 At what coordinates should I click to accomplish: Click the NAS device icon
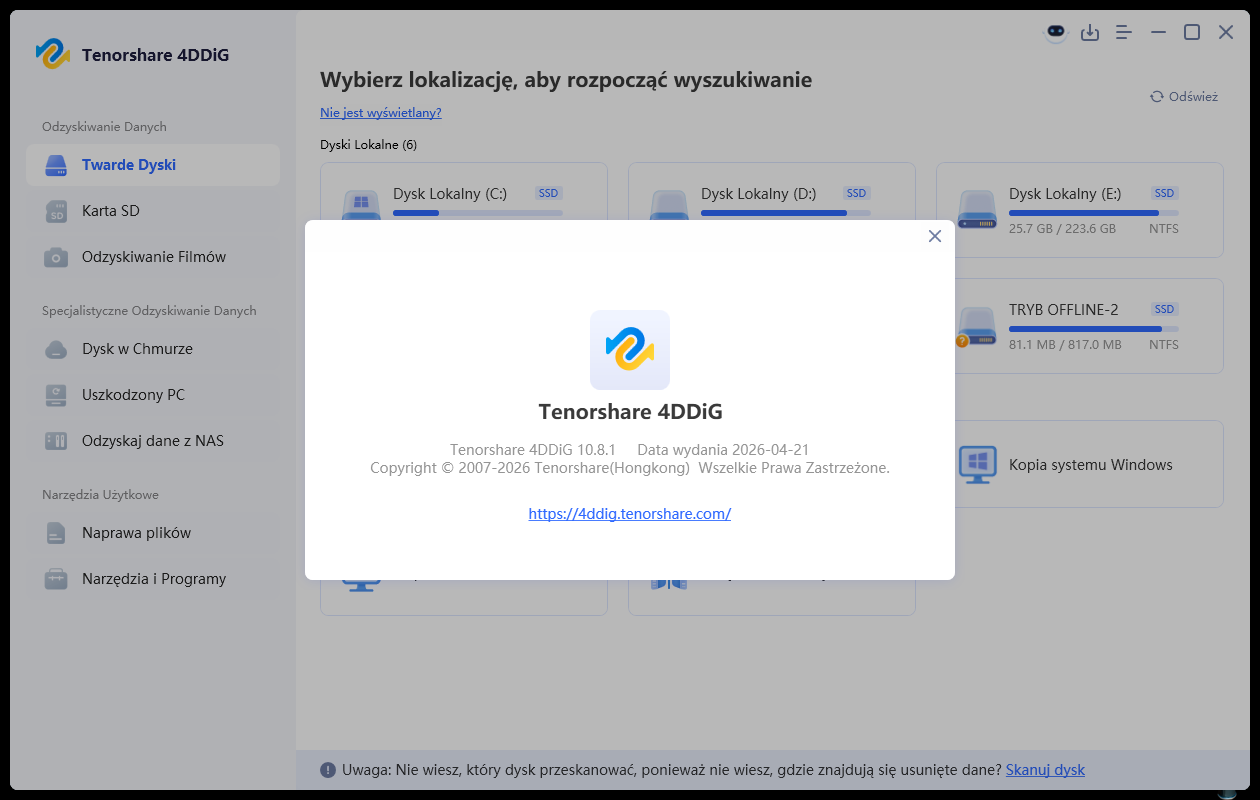(x=56, y=441)
